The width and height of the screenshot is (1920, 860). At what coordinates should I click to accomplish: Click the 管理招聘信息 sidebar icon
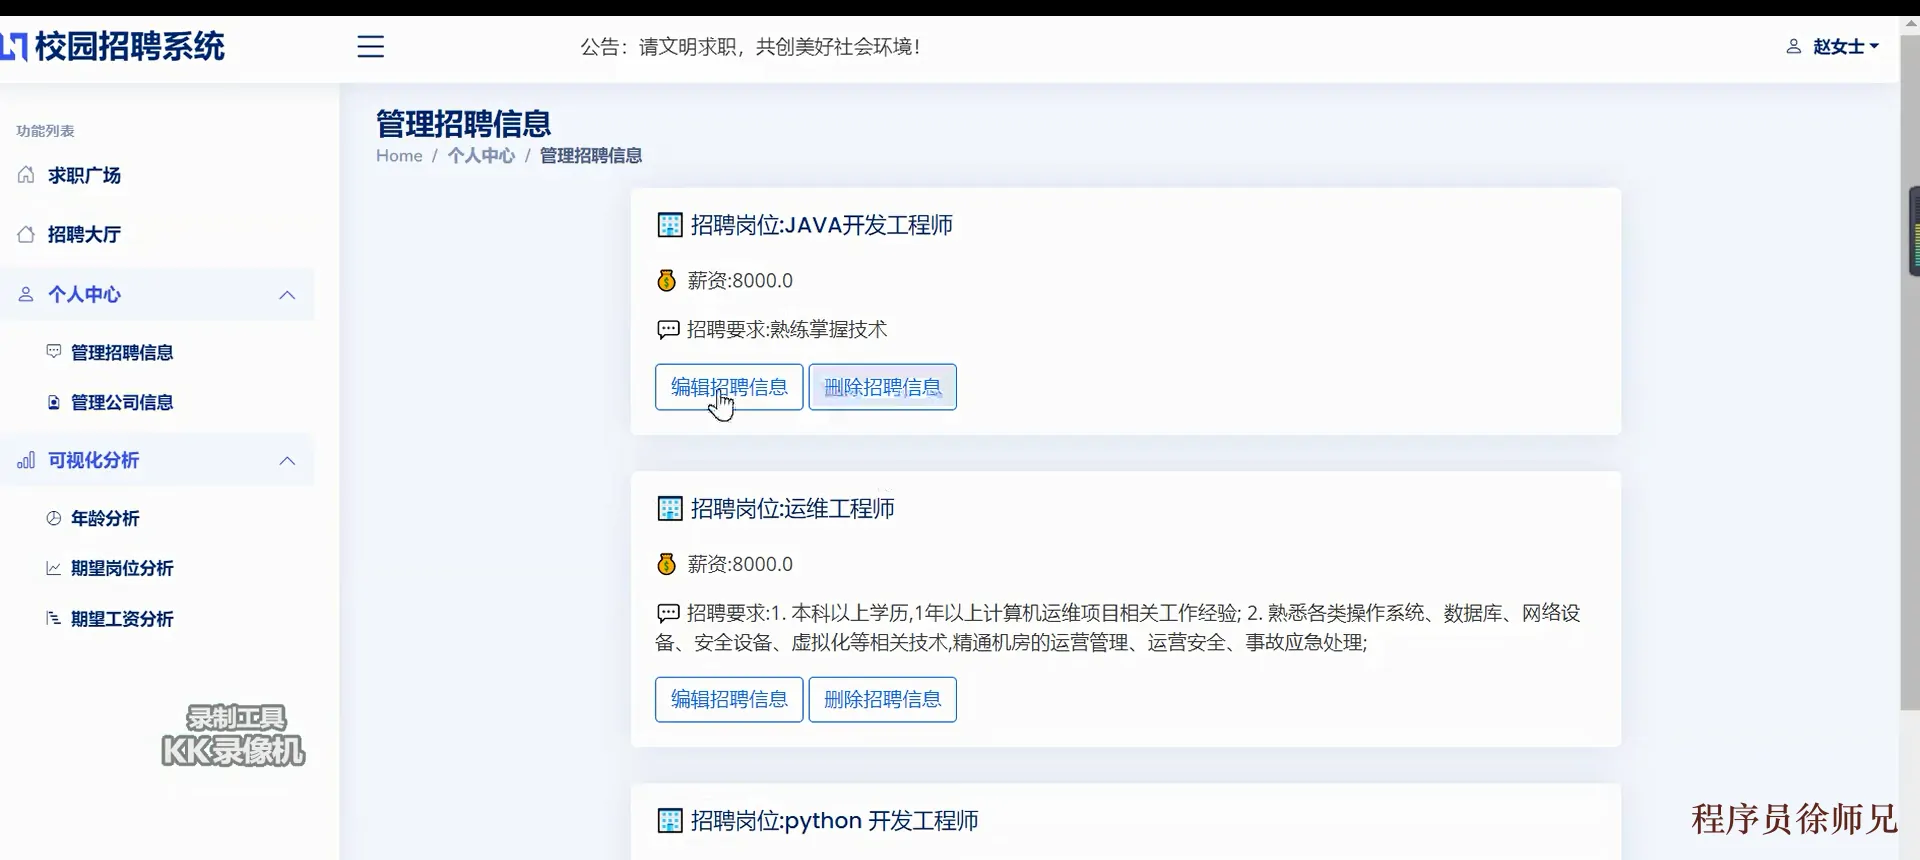click(54, 352)
